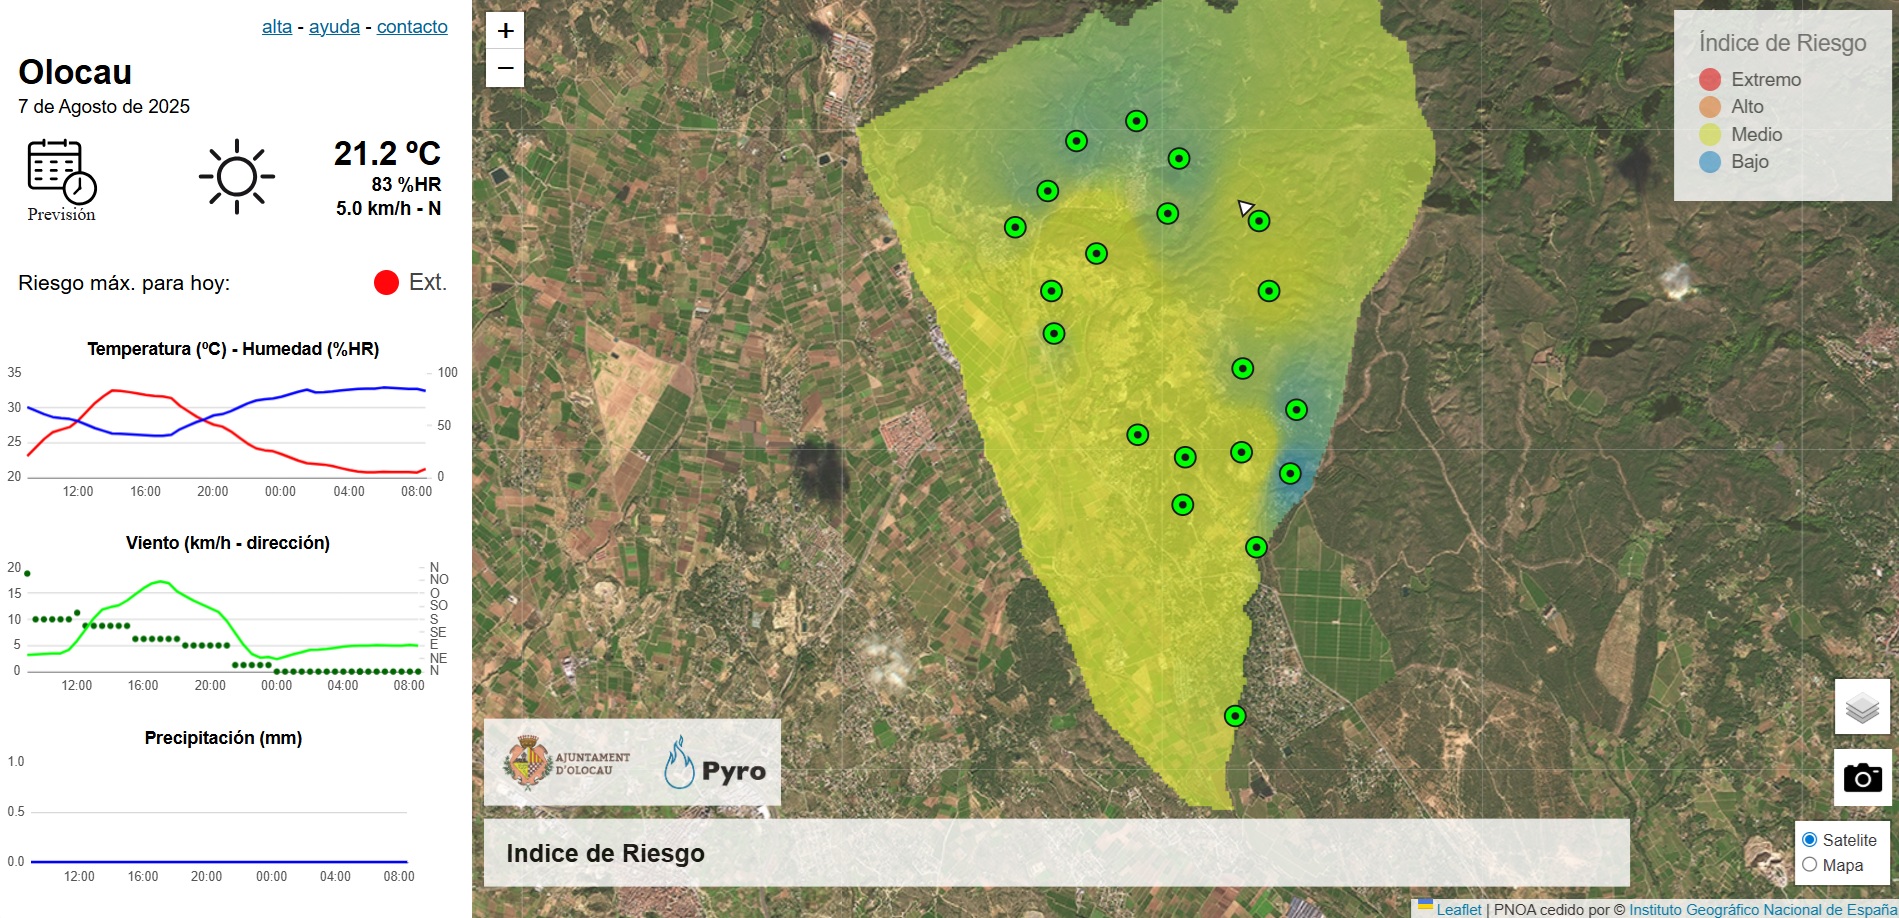Switch to Mapa view

tap(1810, 864)
